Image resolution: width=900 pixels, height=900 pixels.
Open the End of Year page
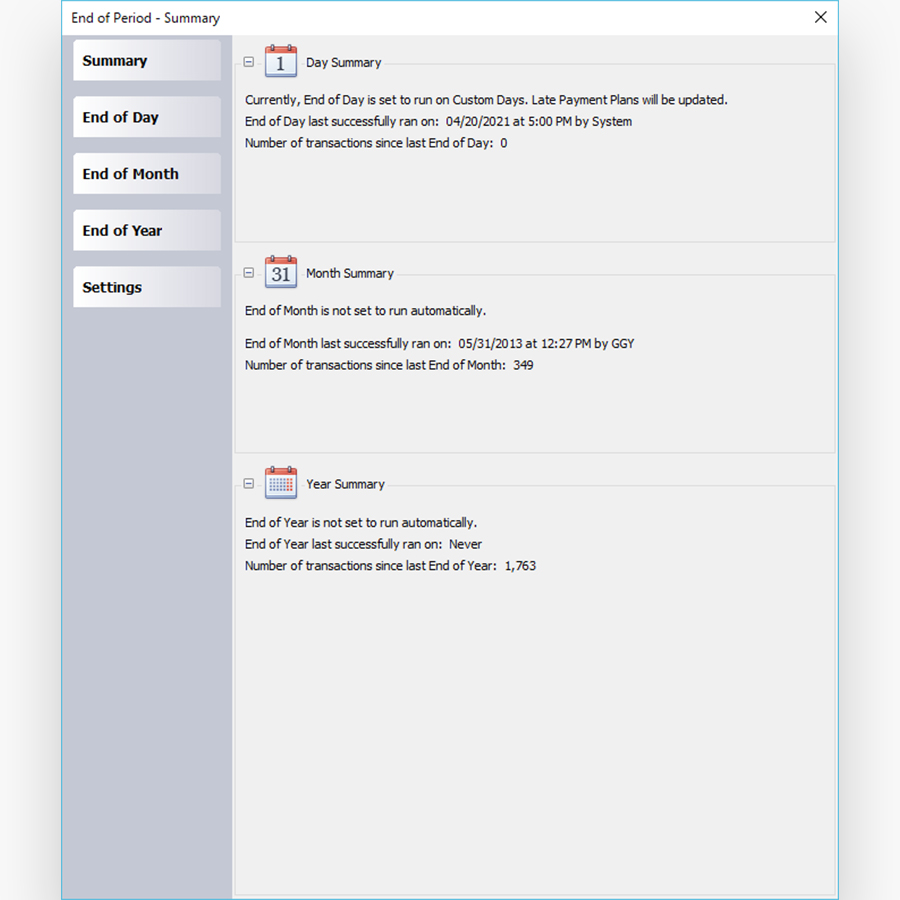pyautogui.click(x=146, y=230)
